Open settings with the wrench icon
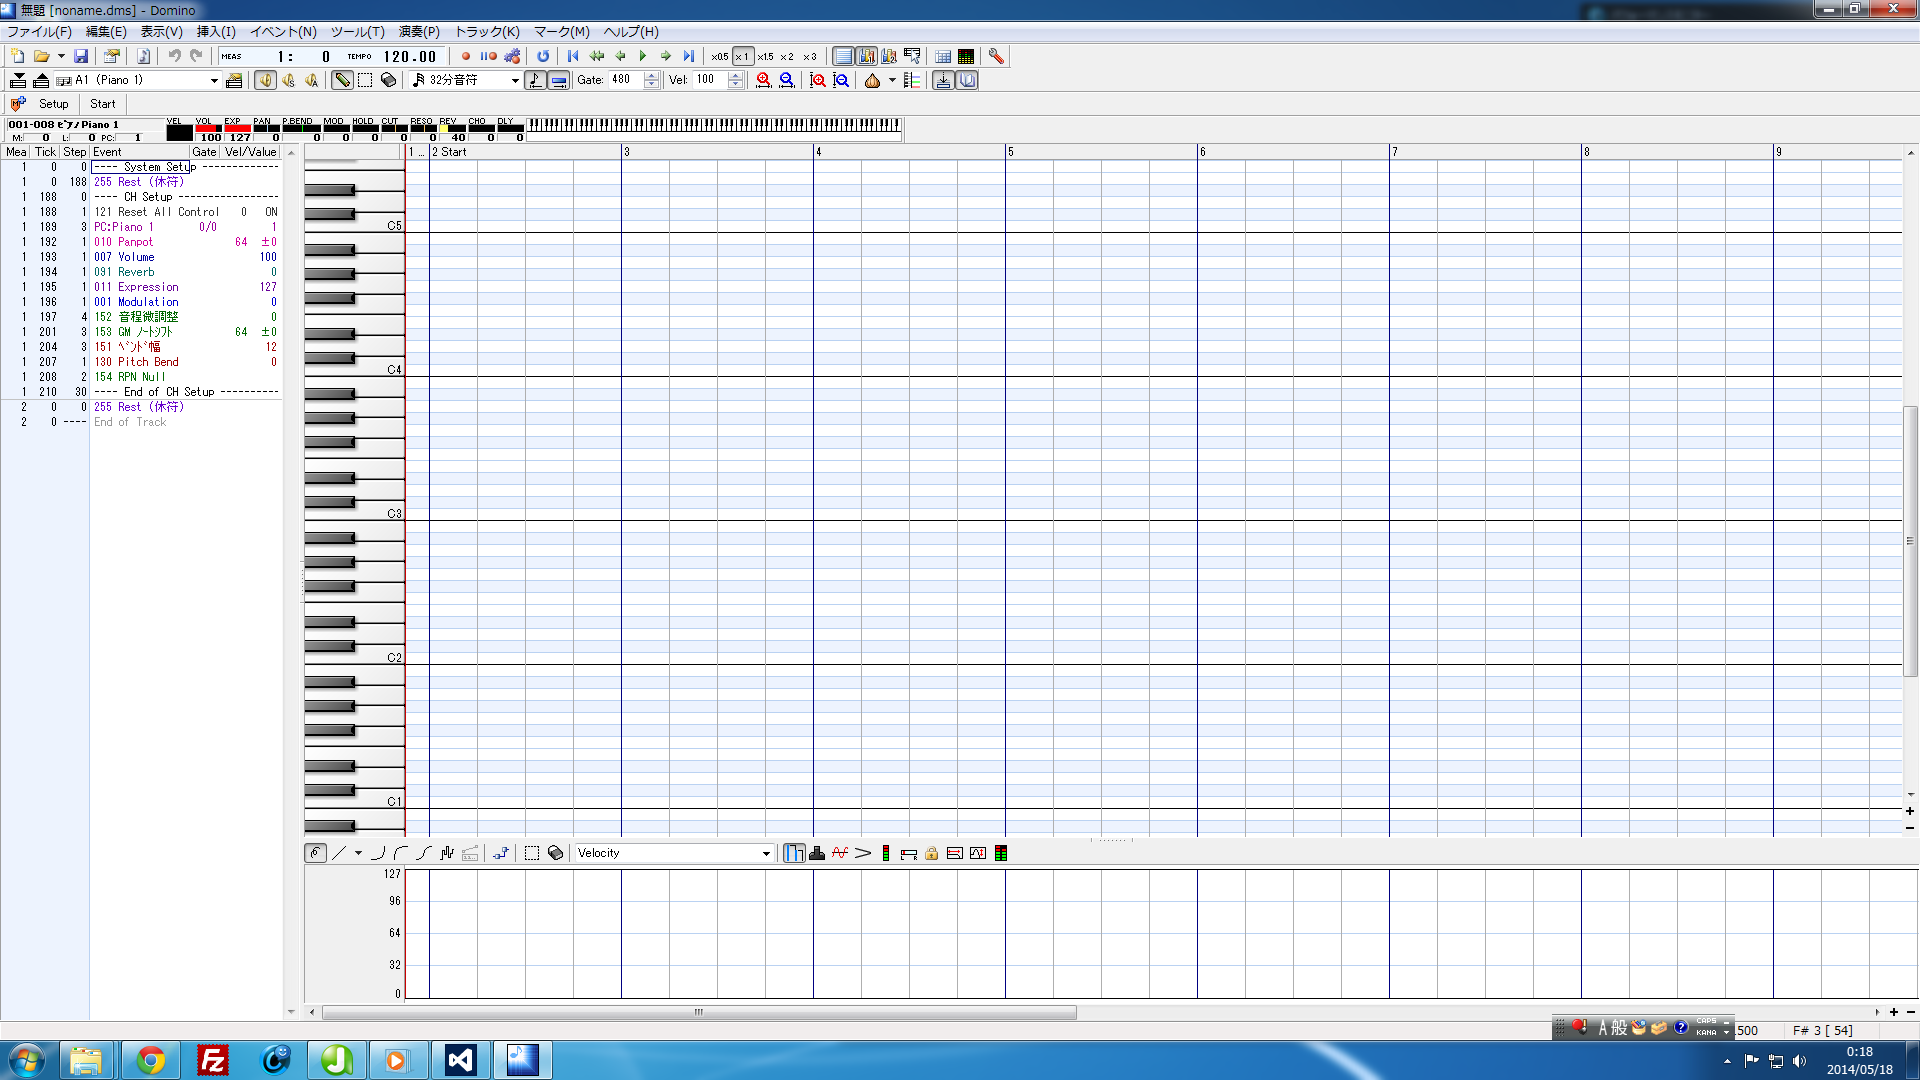1920x1080 pixels. tap(996, 57)
